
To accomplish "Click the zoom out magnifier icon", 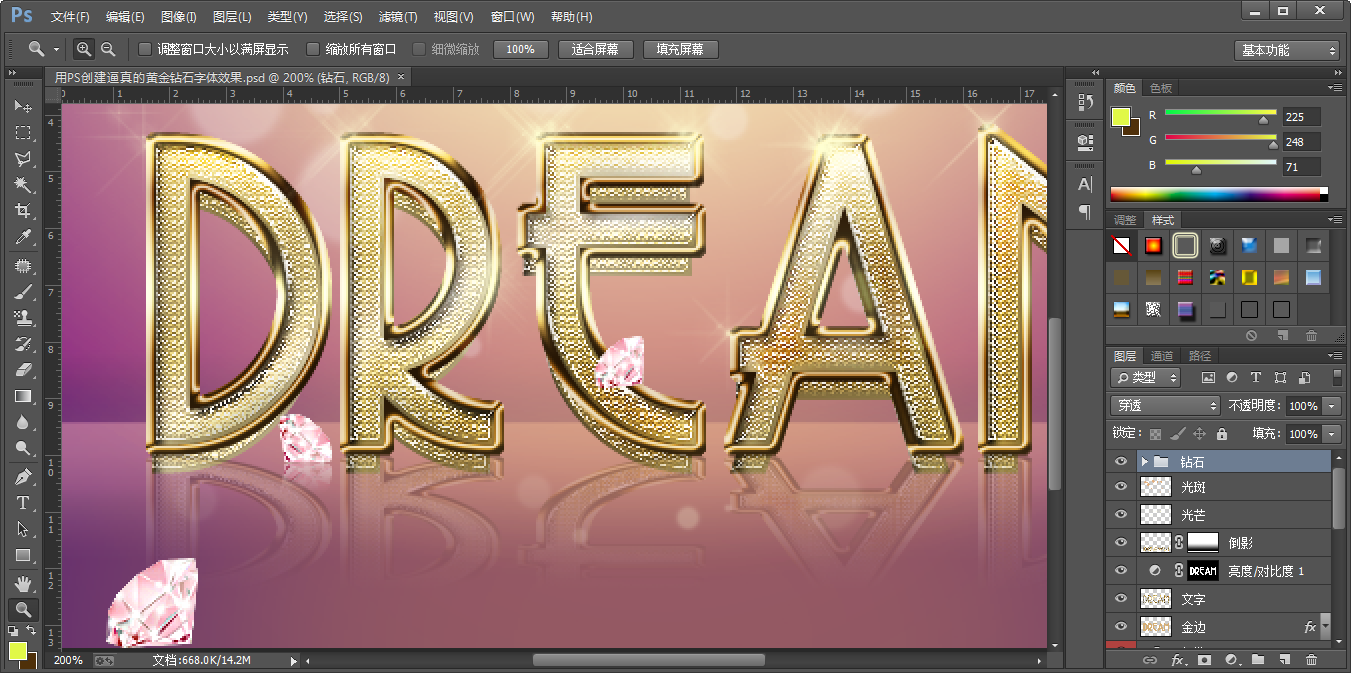I will [x=108, y=49].
